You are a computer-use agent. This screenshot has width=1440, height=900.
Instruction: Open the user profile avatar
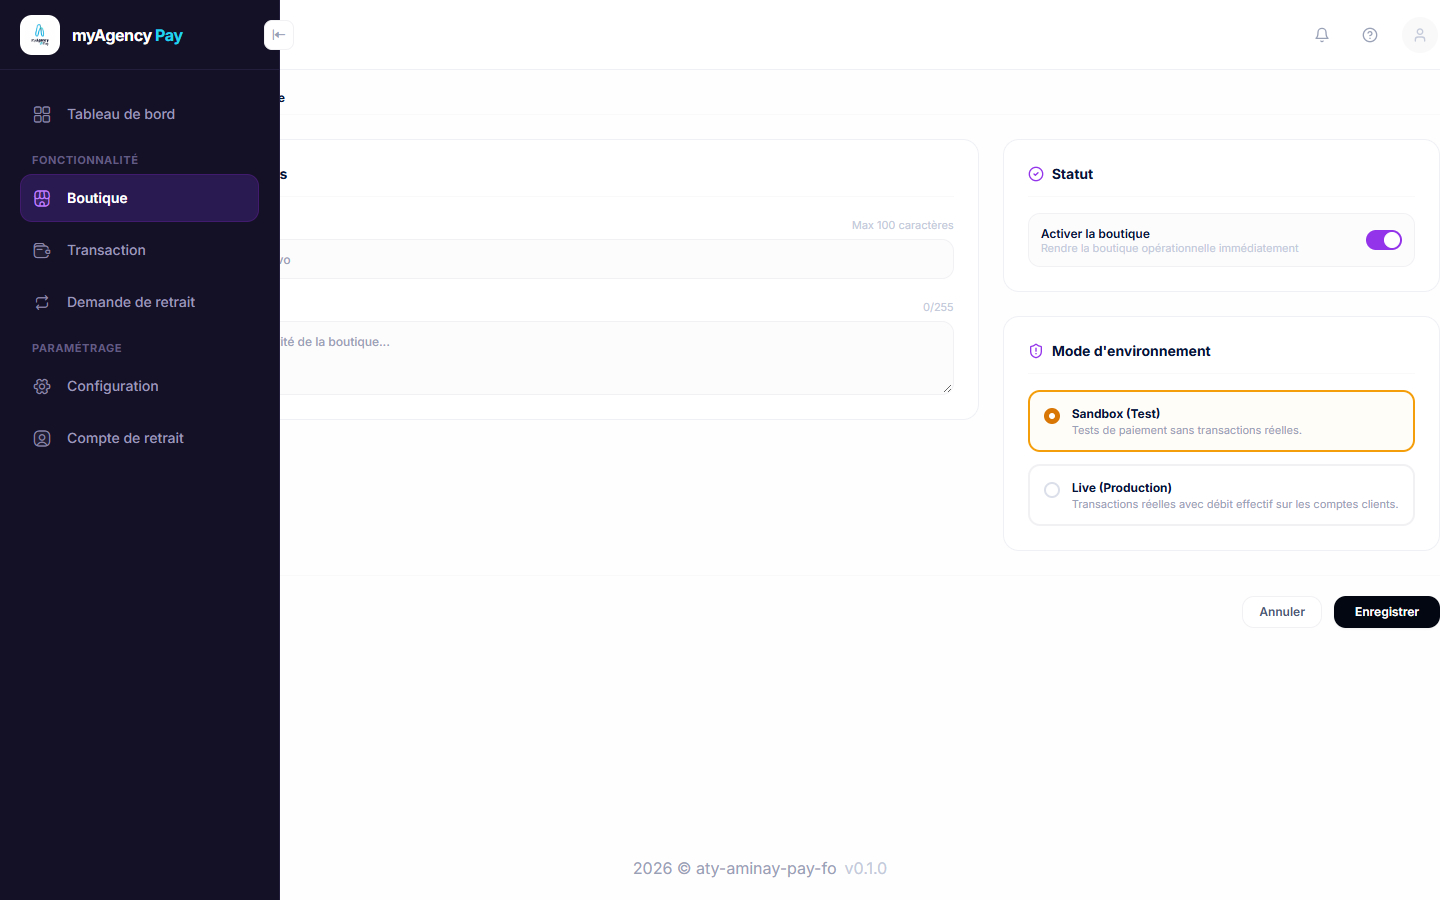tap(1419, 35)
